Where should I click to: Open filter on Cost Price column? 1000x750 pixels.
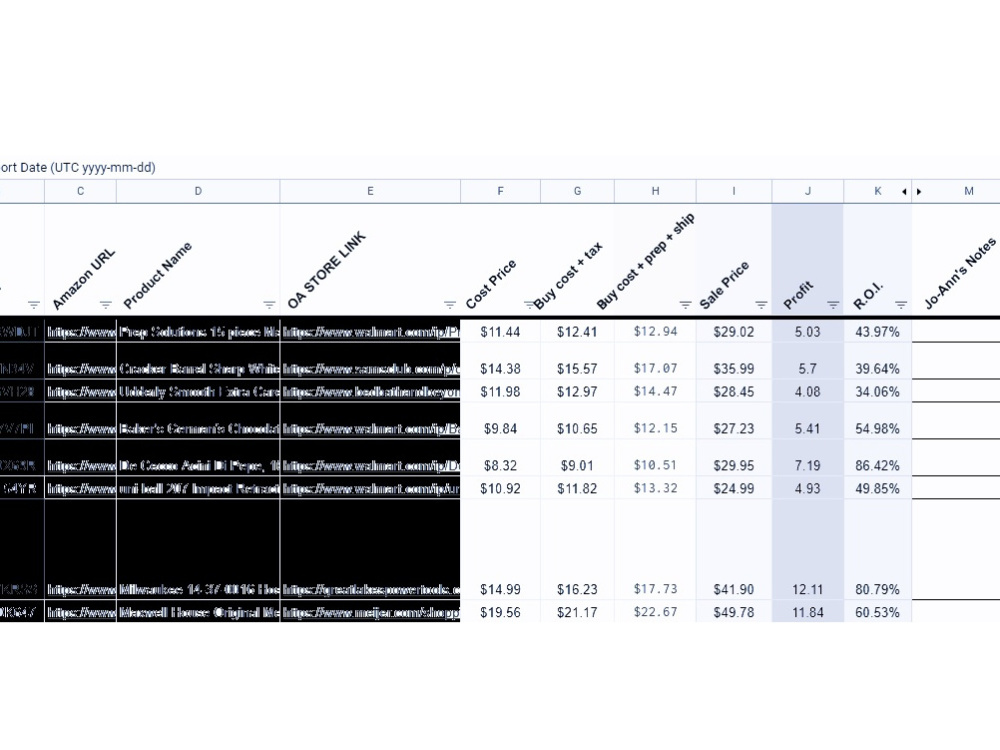point(529,305)
